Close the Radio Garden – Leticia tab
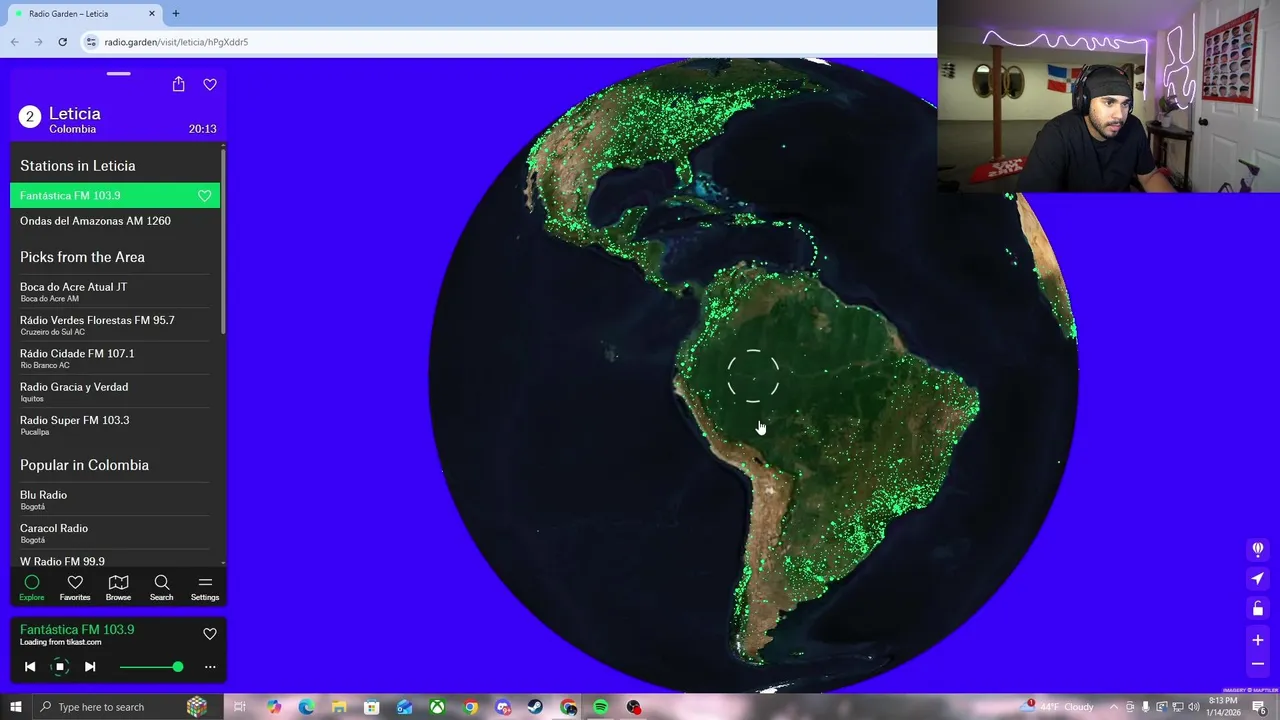The width and height of the screenshot is (1280, 720). click(x=152, y=14)
